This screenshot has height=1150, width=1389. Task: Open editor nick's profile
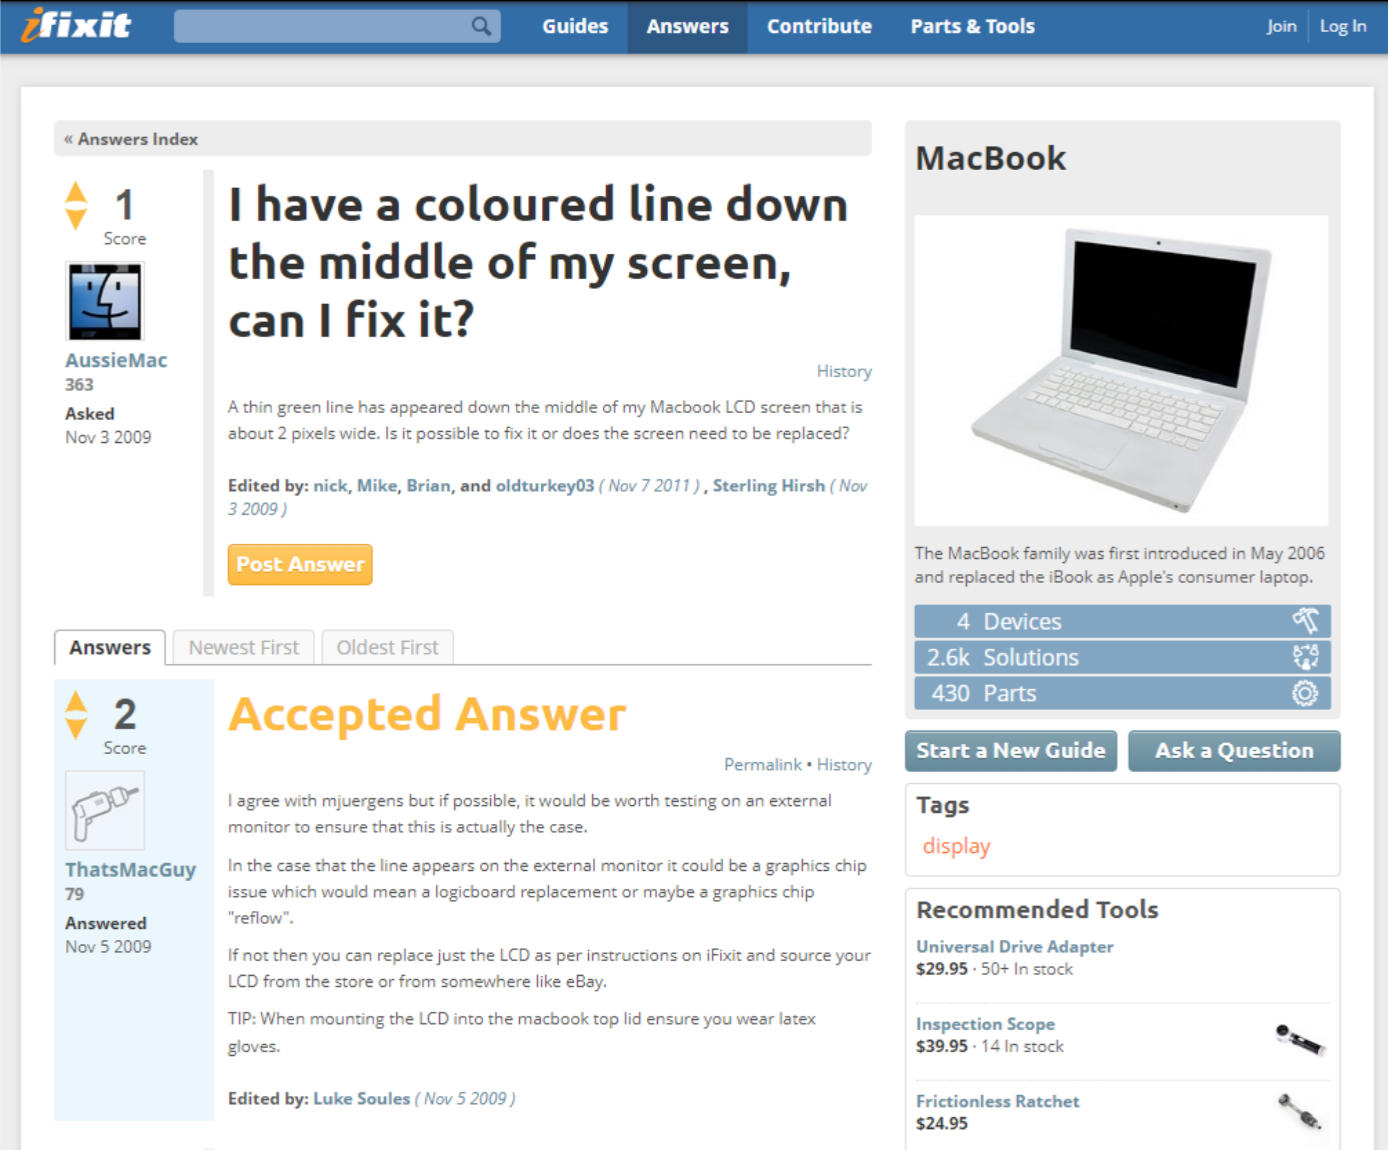click(330, 485)
